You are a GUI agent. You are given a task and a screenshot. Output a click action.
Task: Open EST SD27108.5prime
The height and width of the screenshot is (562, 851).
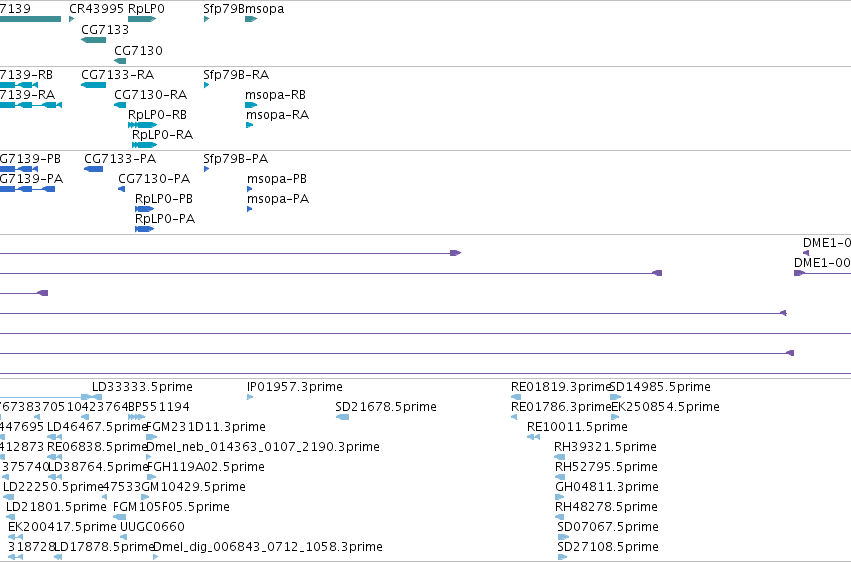[608, 547]
